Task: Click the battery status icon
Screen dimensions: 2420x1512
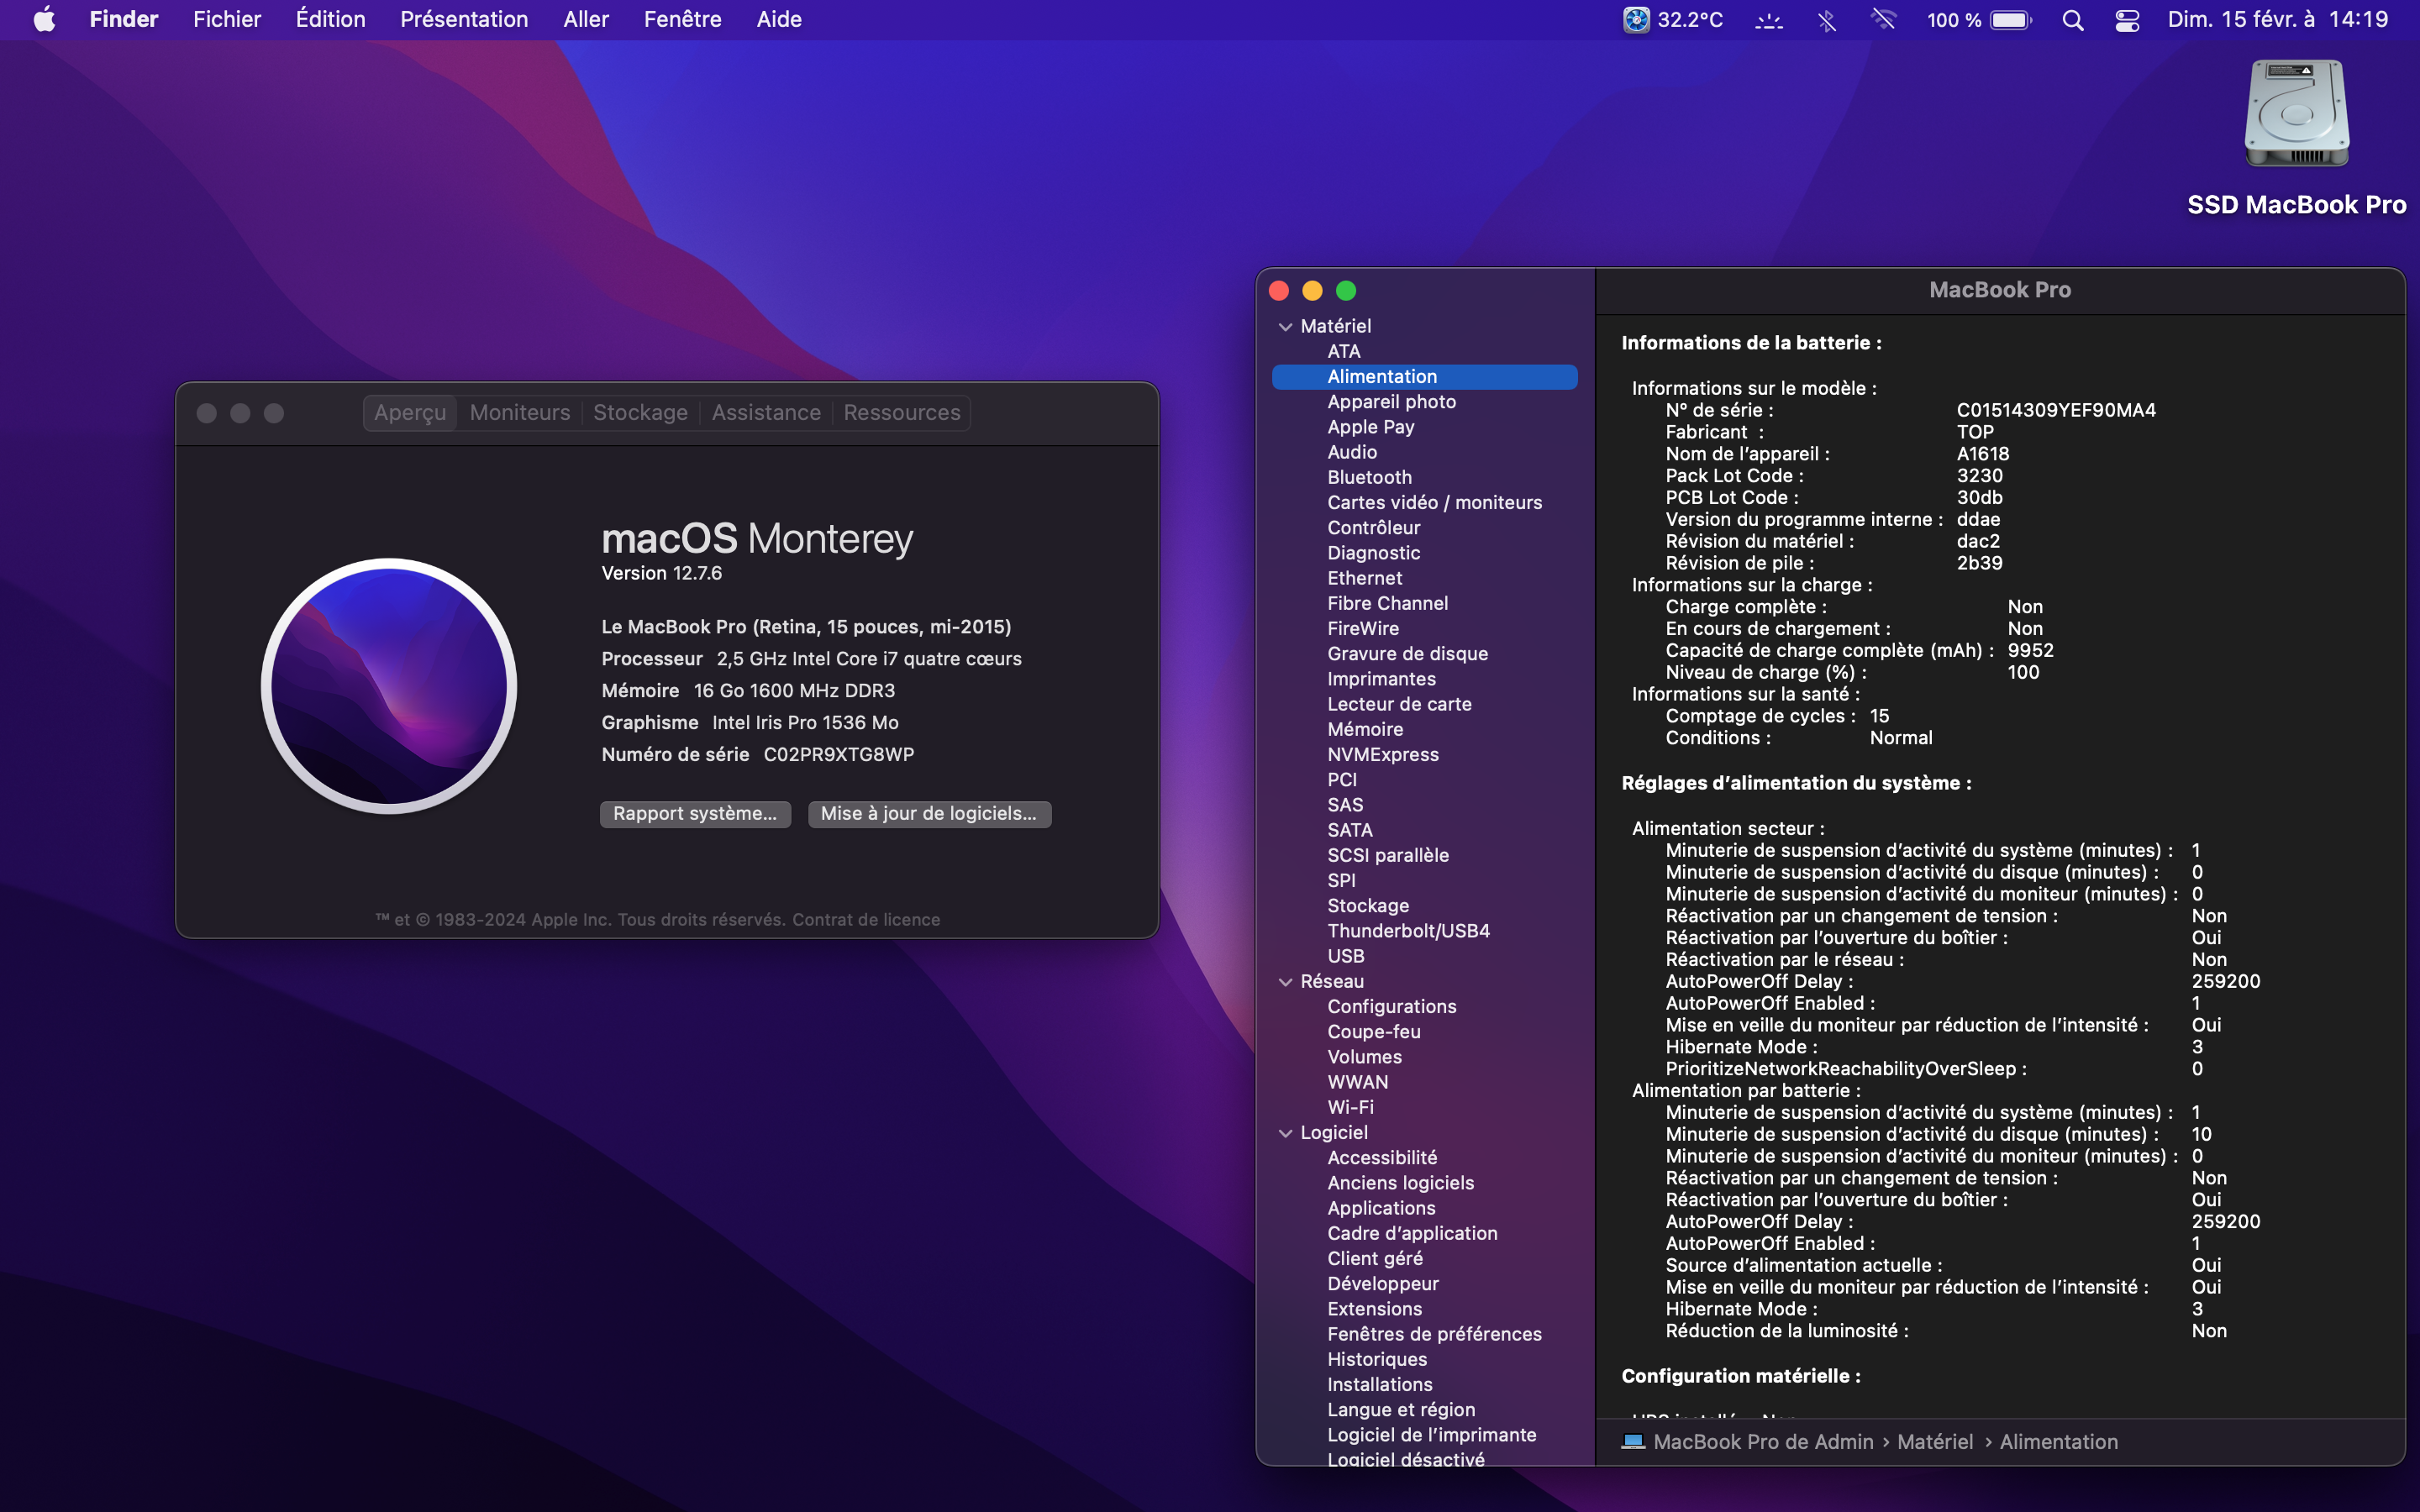Action: pos(2010,20)
